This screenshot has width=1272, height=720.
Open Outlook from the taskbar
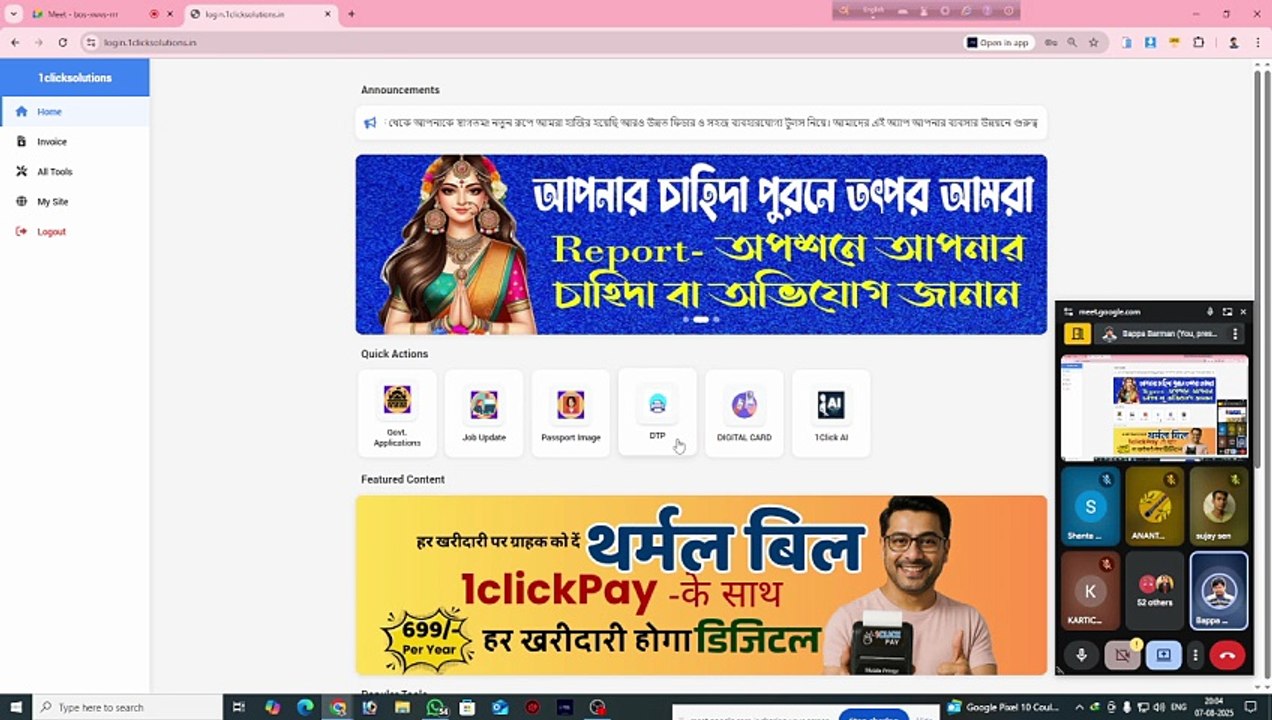tap(500, 707)
